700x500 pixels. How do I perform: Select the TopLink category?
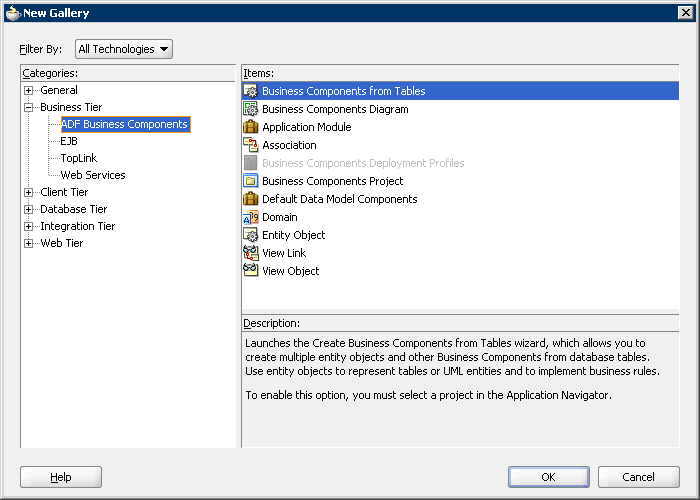coord(79,158)
